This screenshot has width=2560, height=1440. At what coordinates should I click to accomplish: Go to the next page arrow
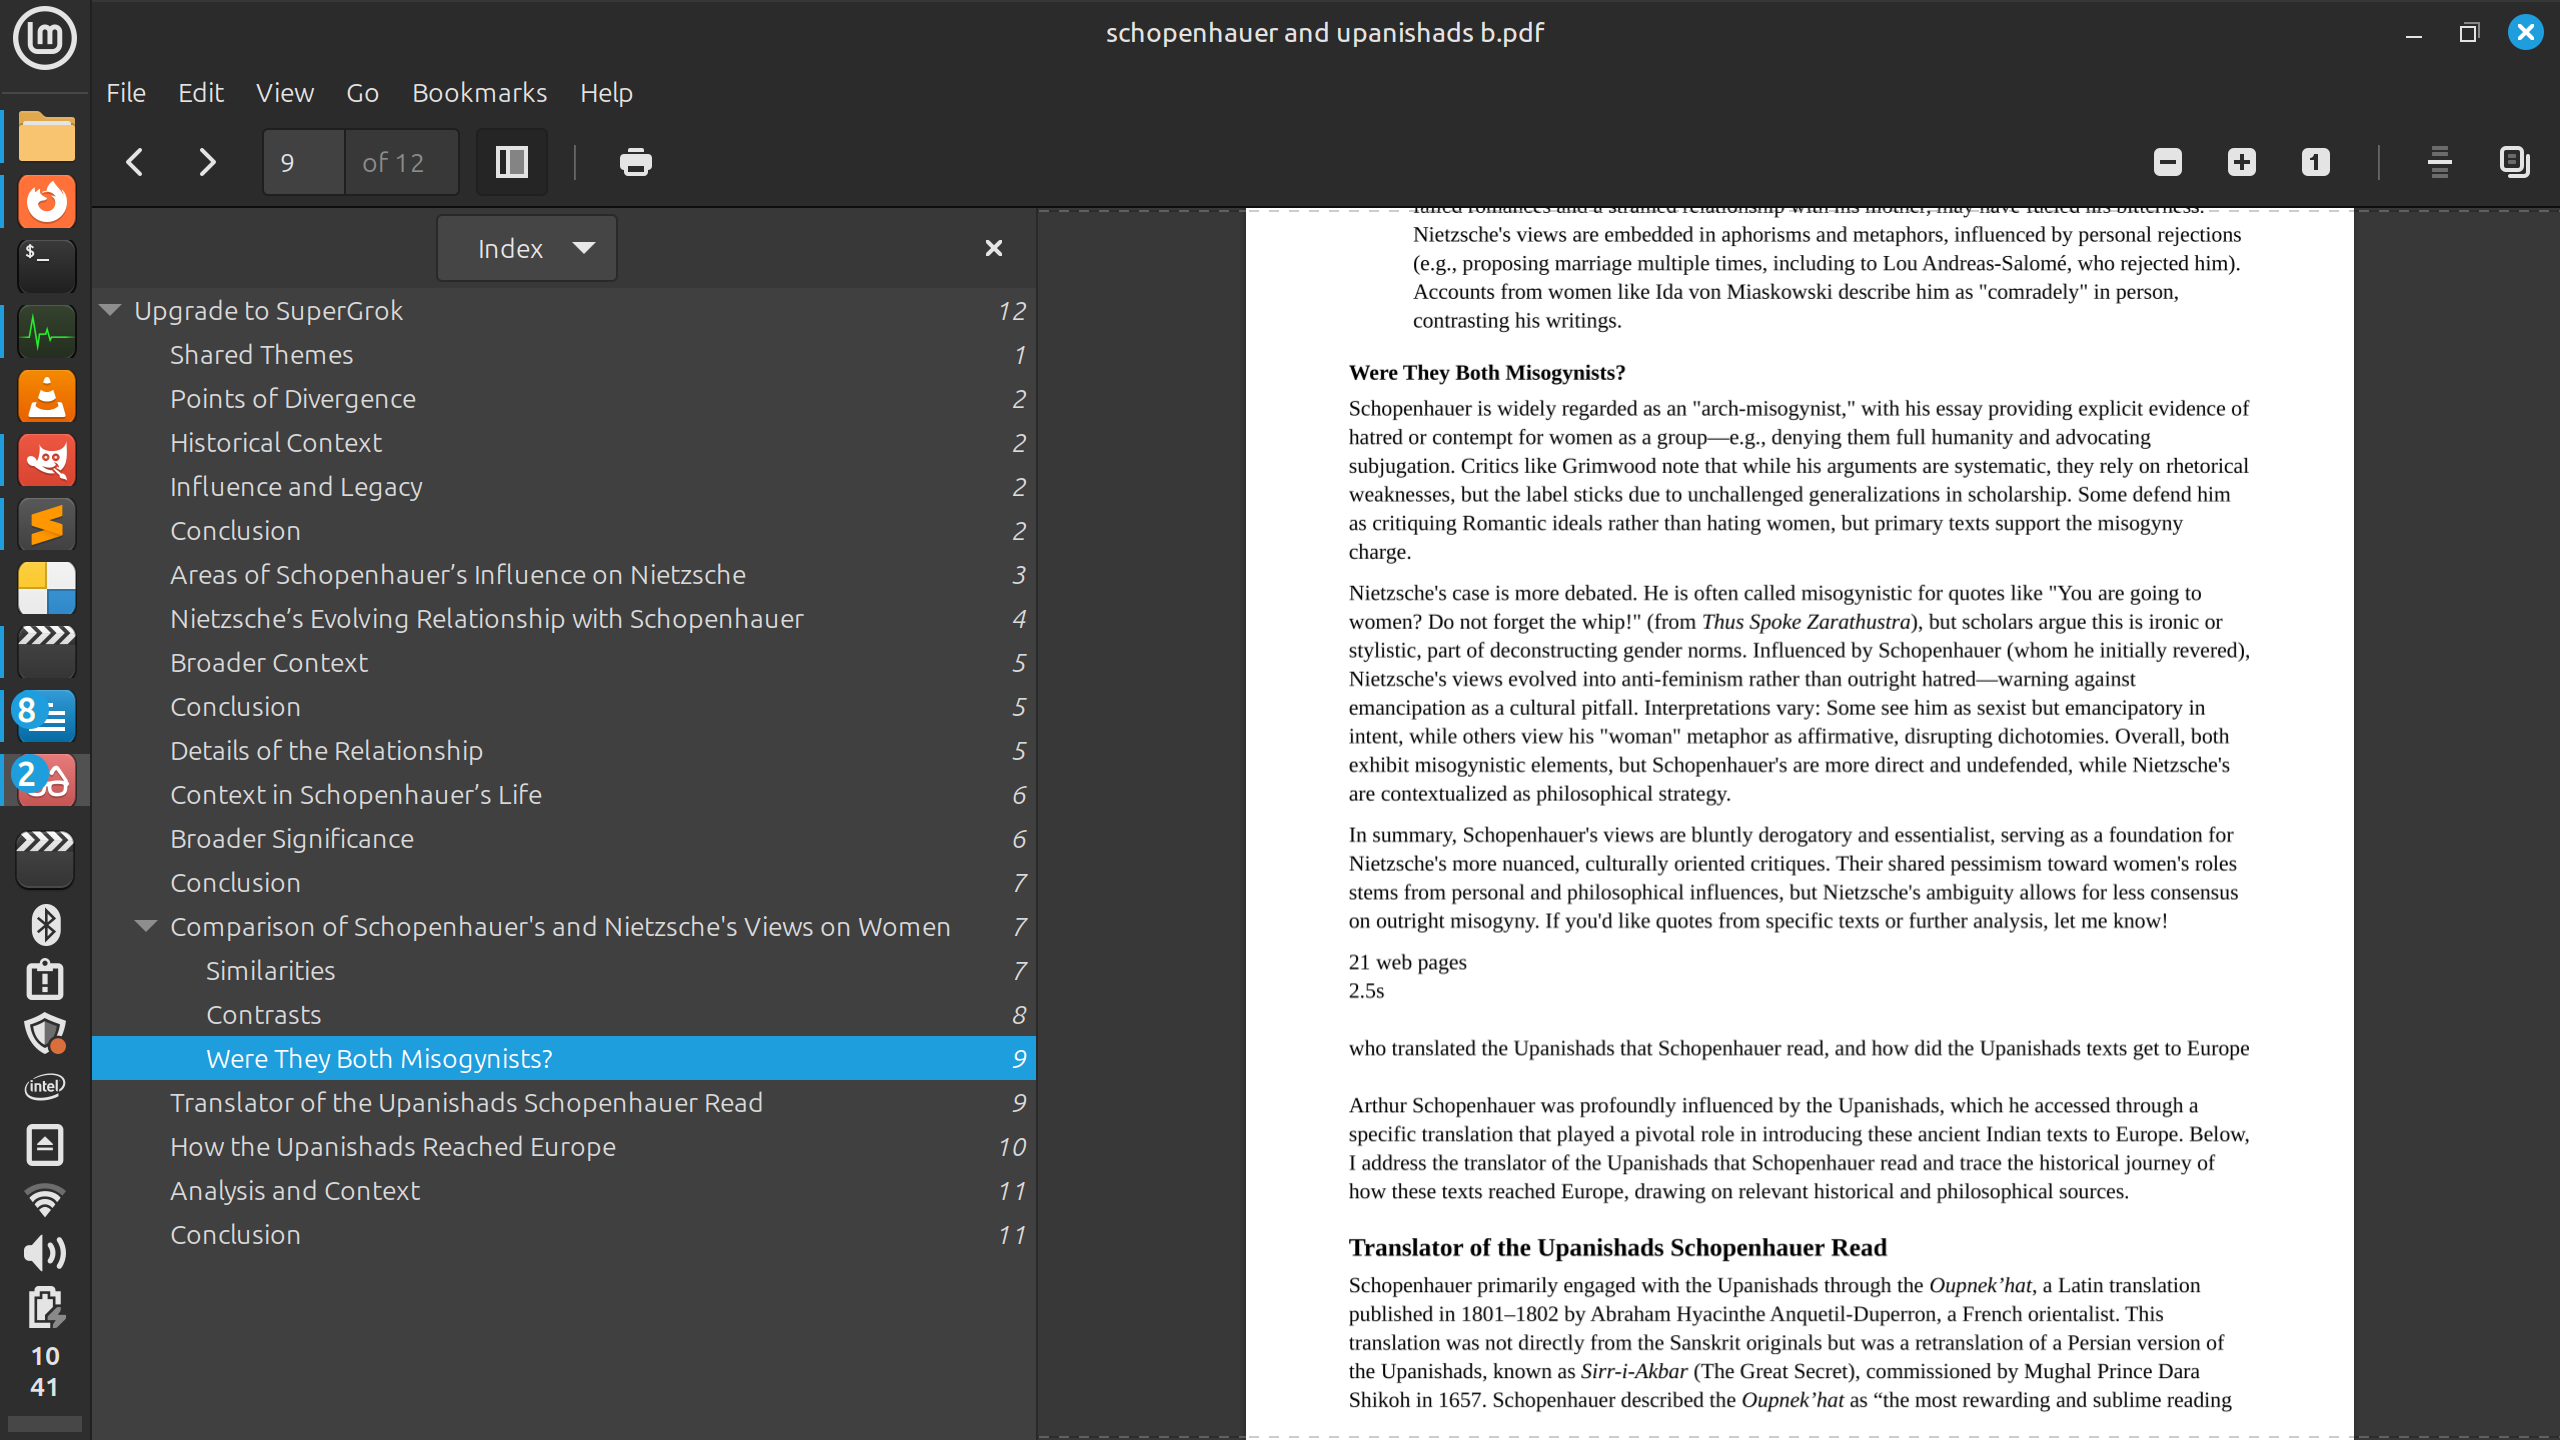[x=207, y=162]
